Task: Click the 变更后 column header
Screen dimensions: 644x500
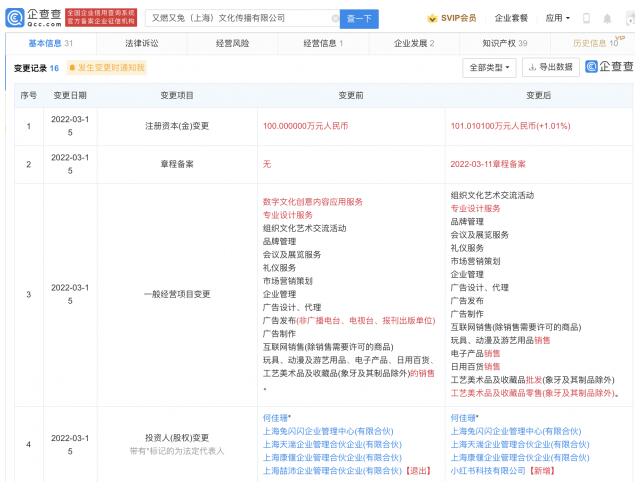Action: 538,95
